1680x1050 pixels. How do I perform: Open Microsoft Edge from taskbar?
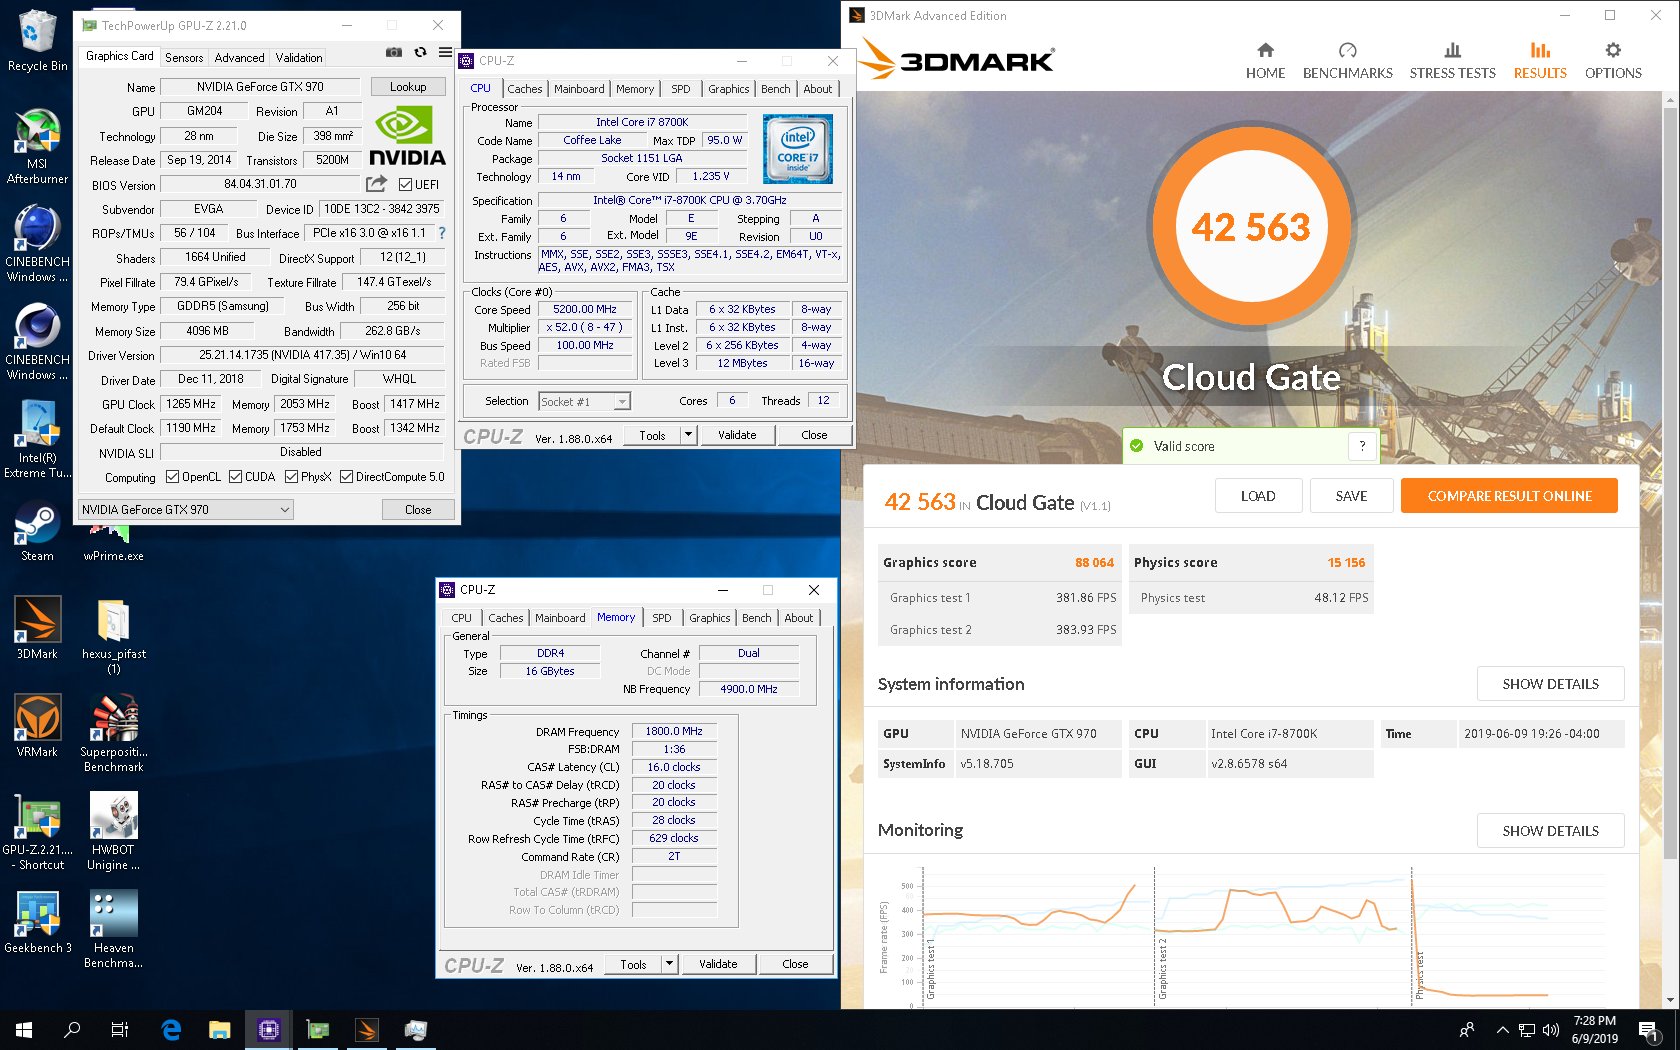[171, 1029]
